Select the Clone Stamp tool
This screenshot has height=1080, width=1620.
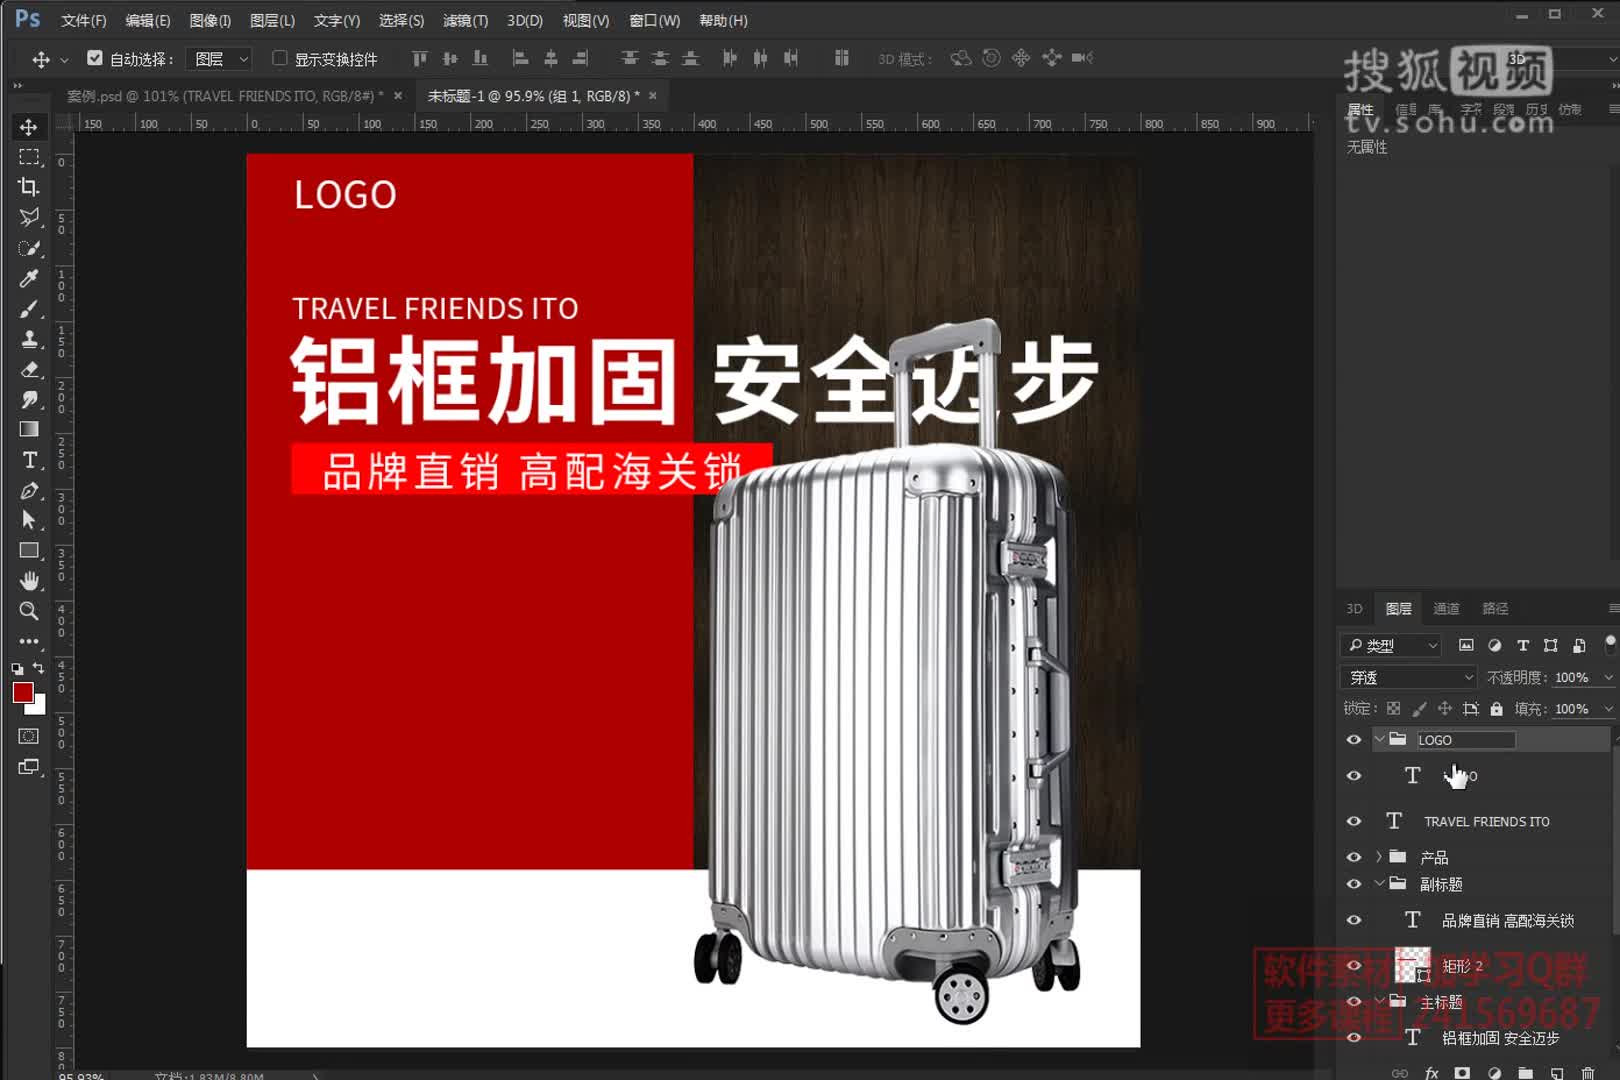click(x=29, y=340)
